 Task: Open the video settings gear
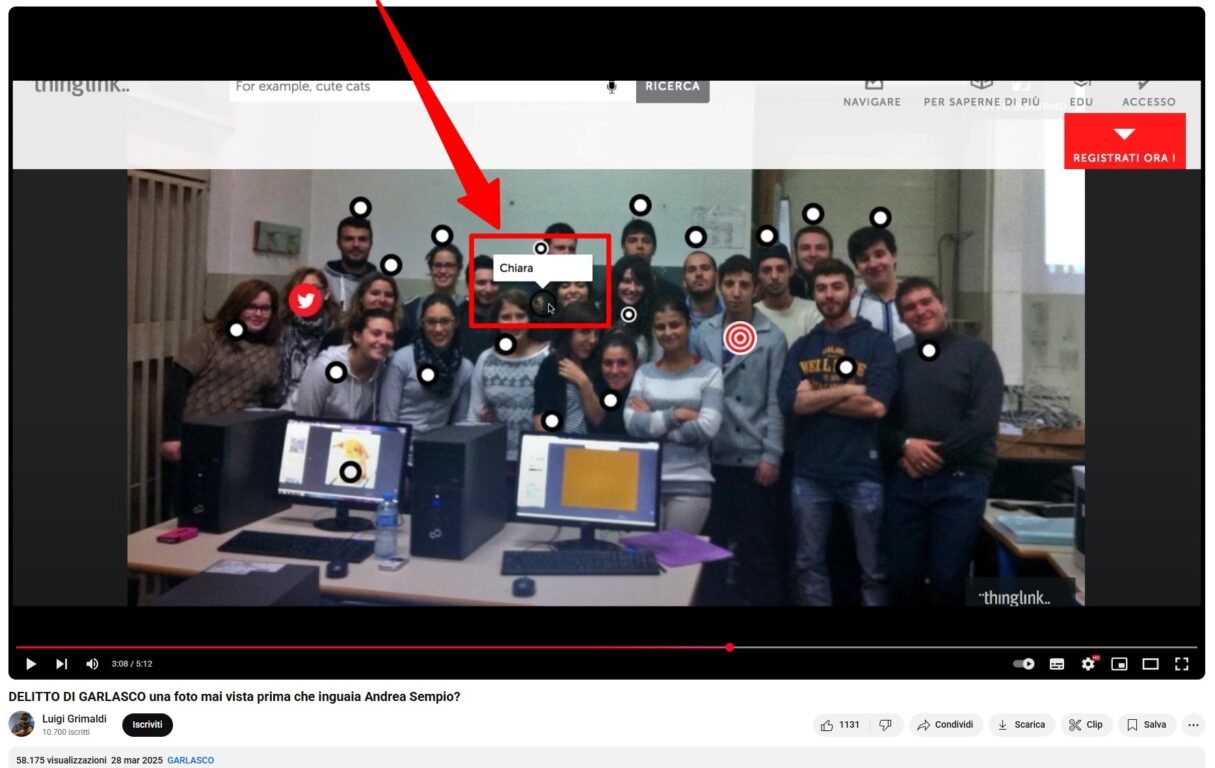click(1088, 664)
